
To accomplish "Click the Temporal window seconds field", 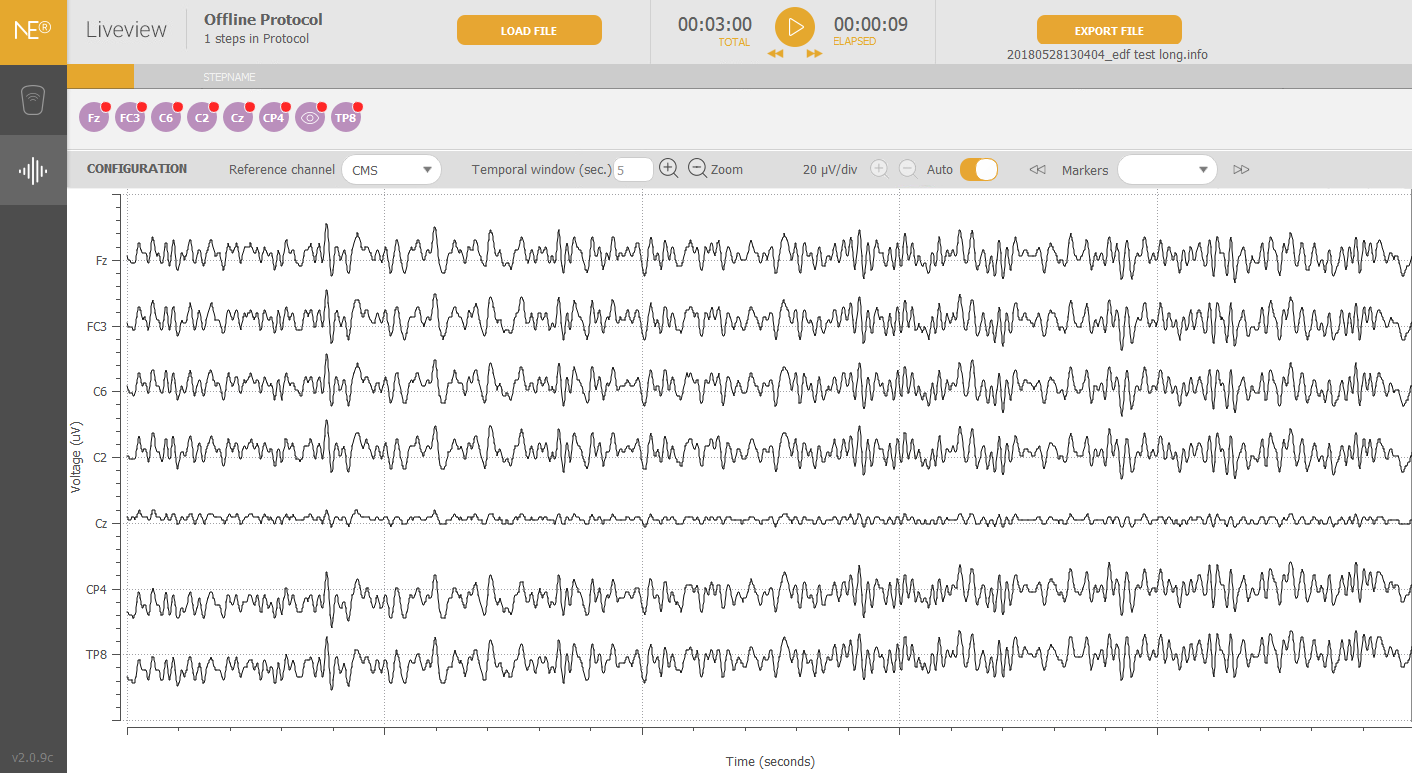I will 633,170.
